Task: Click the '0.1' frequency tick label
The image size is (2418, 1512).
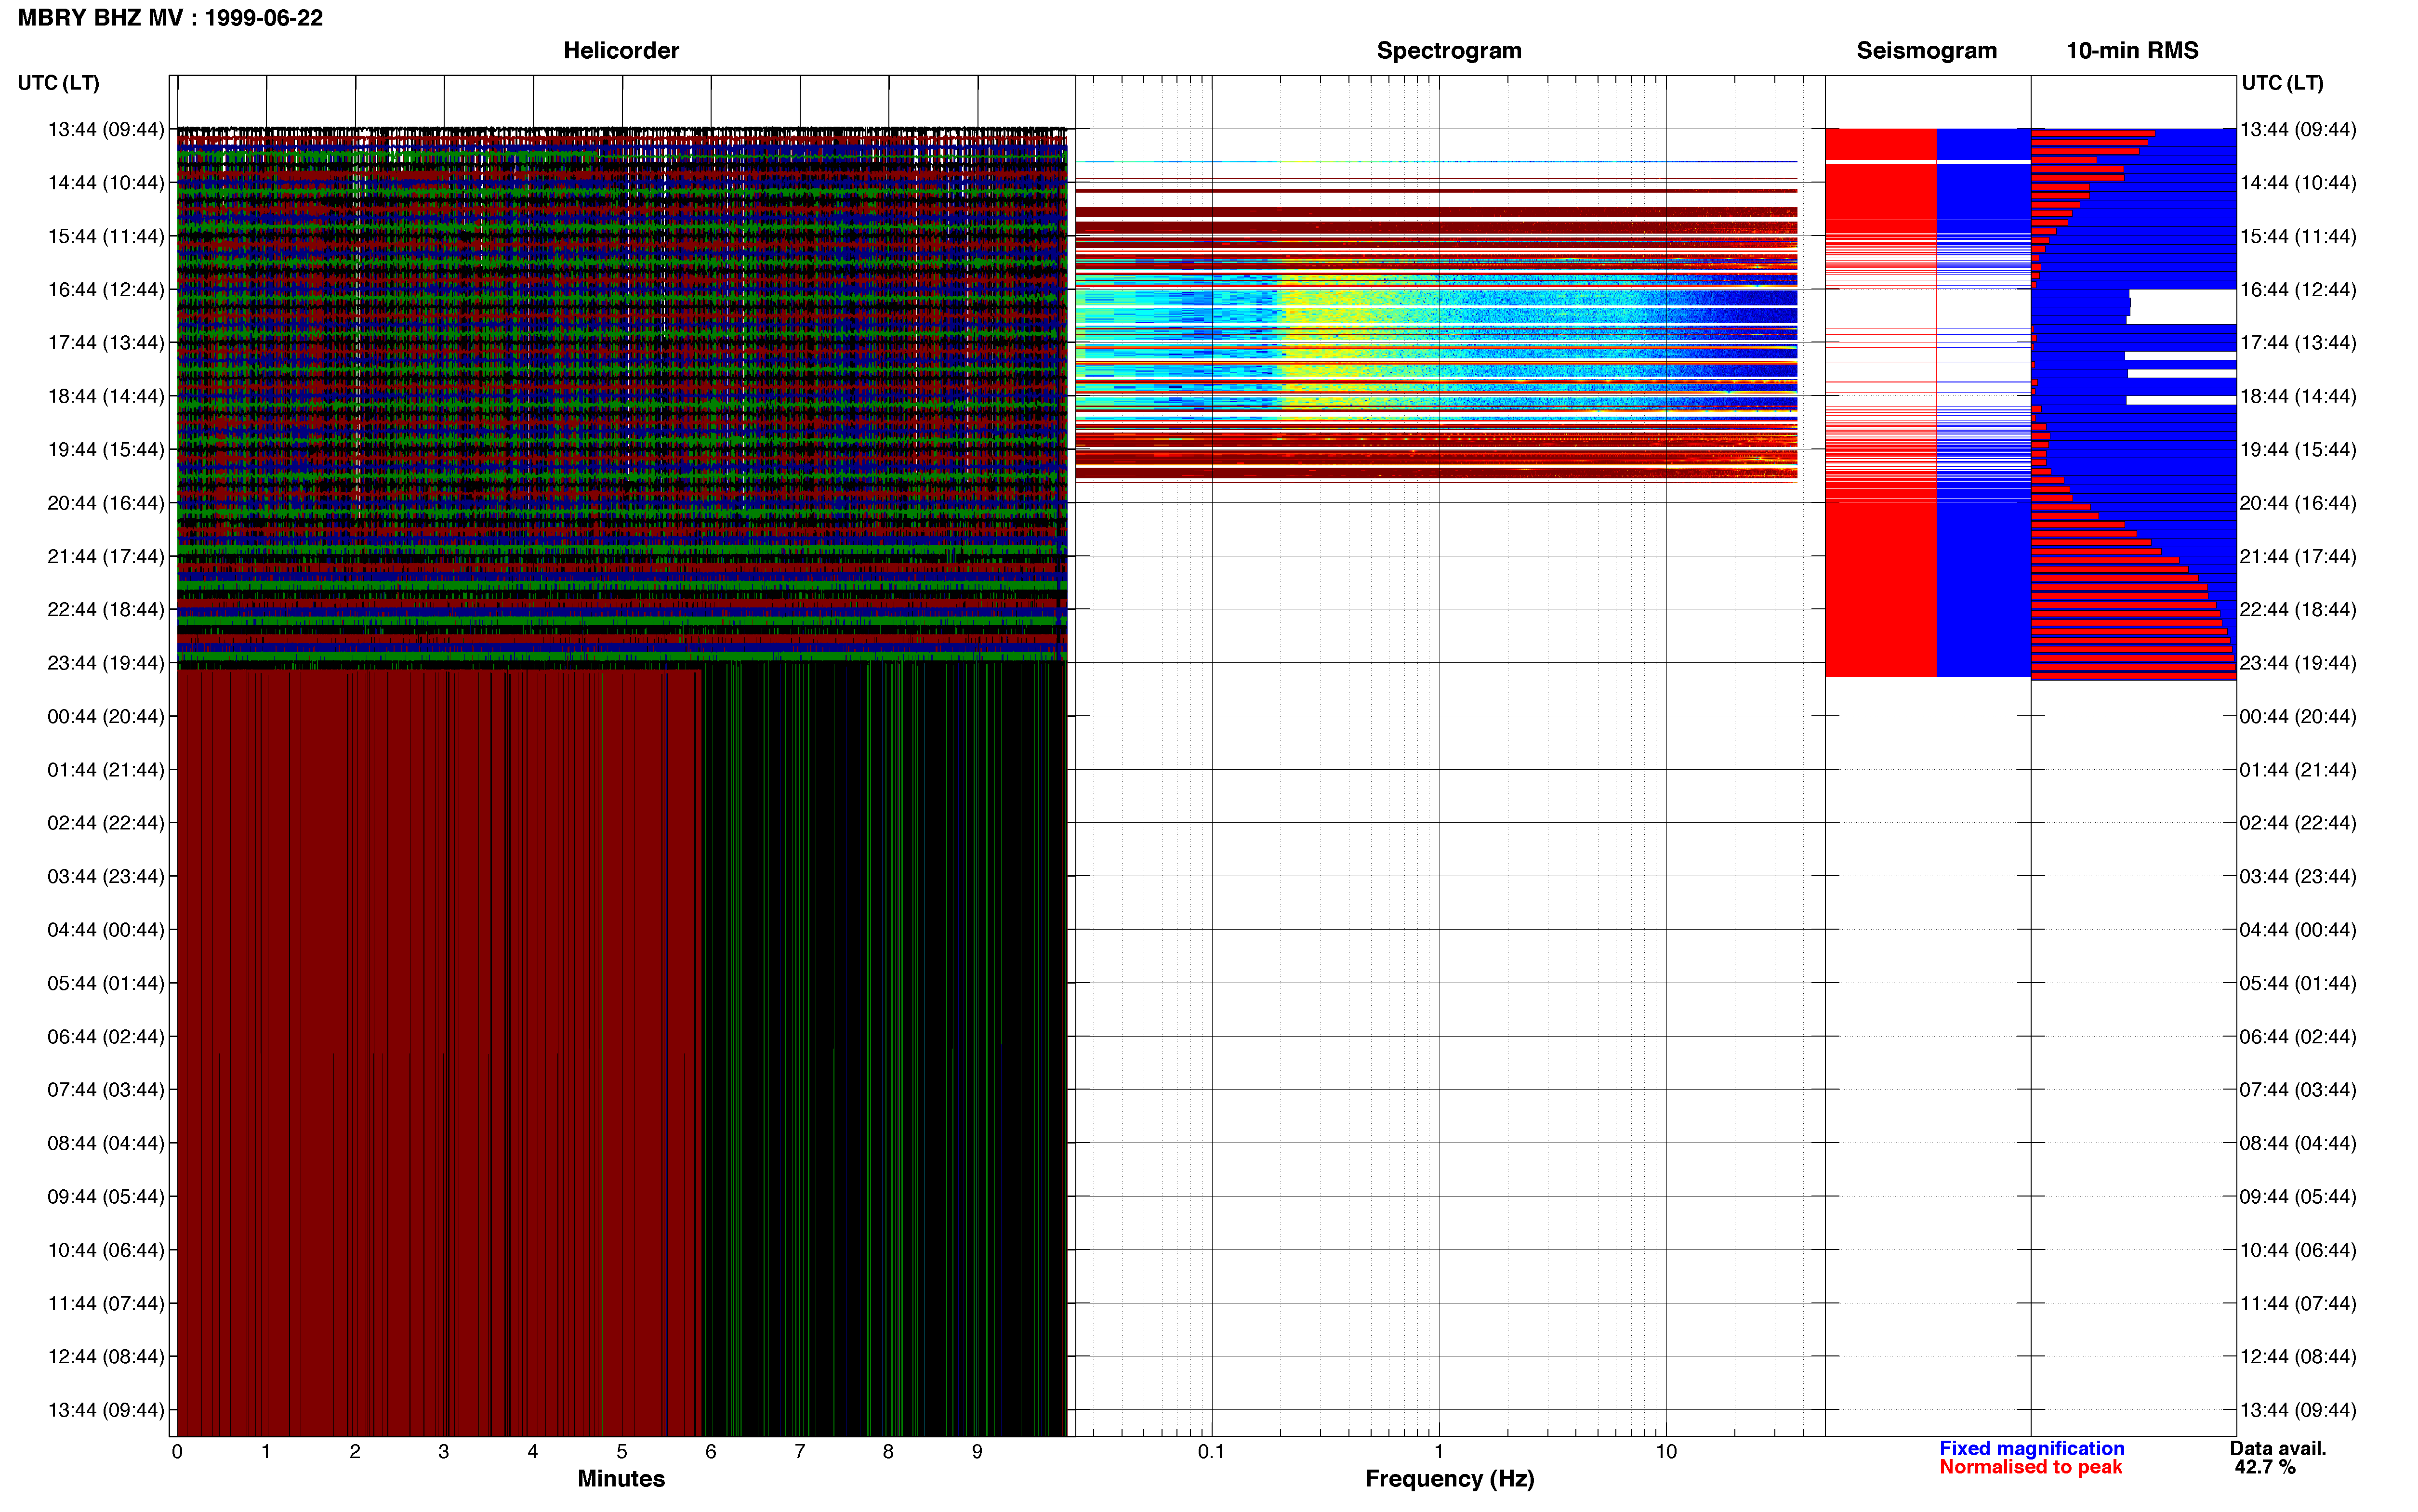Action: point(1211,1452)
